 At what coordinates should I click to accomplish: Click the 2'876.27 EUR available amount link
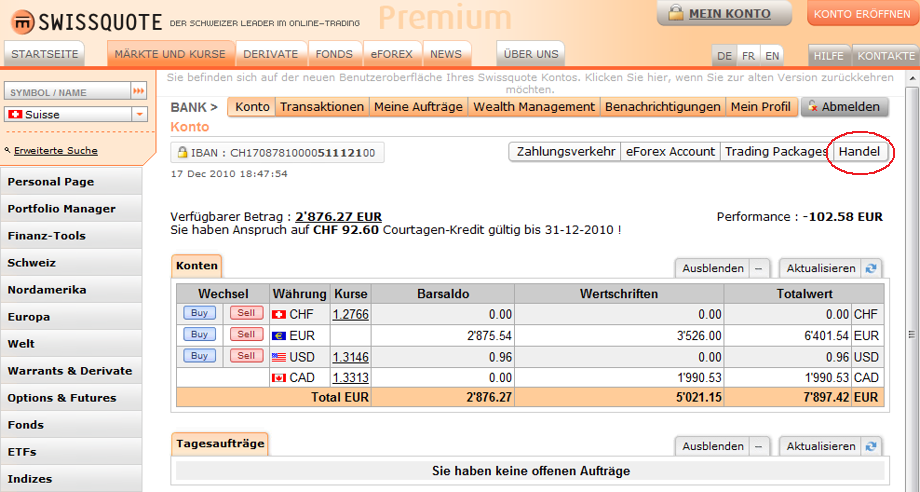point(339,217)
